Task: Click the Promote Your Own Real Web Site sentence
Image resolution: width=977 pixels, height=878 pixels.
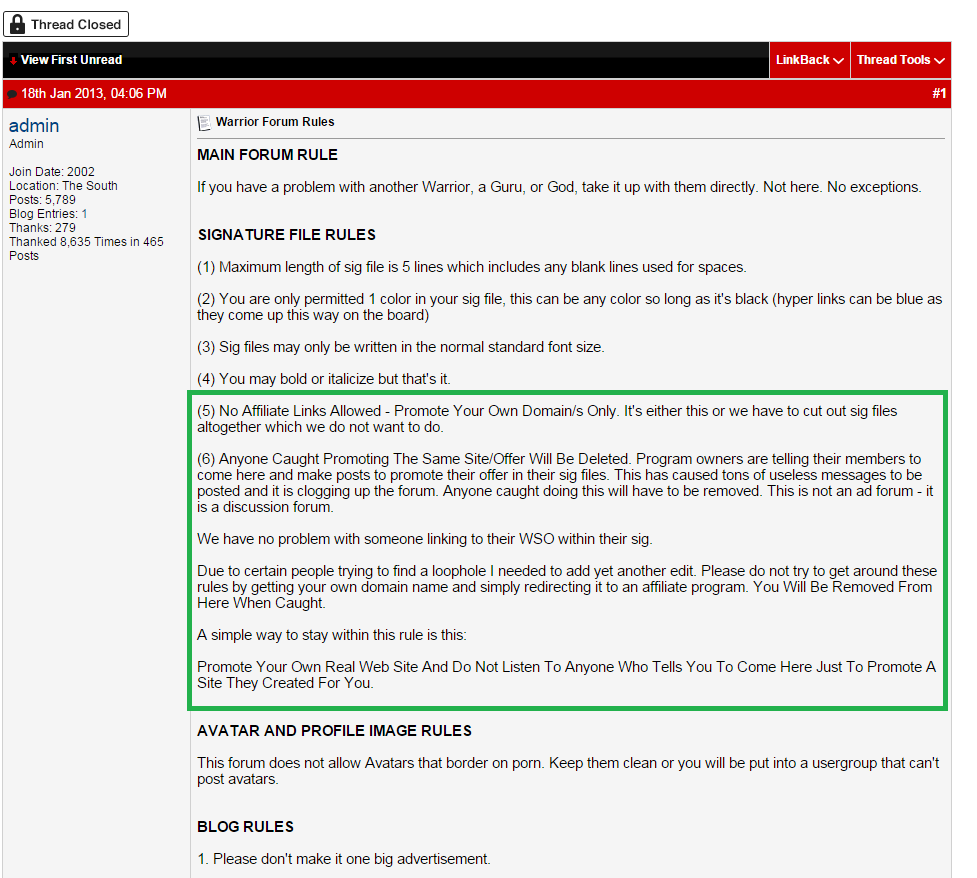Action: click(x=566, y=675)
